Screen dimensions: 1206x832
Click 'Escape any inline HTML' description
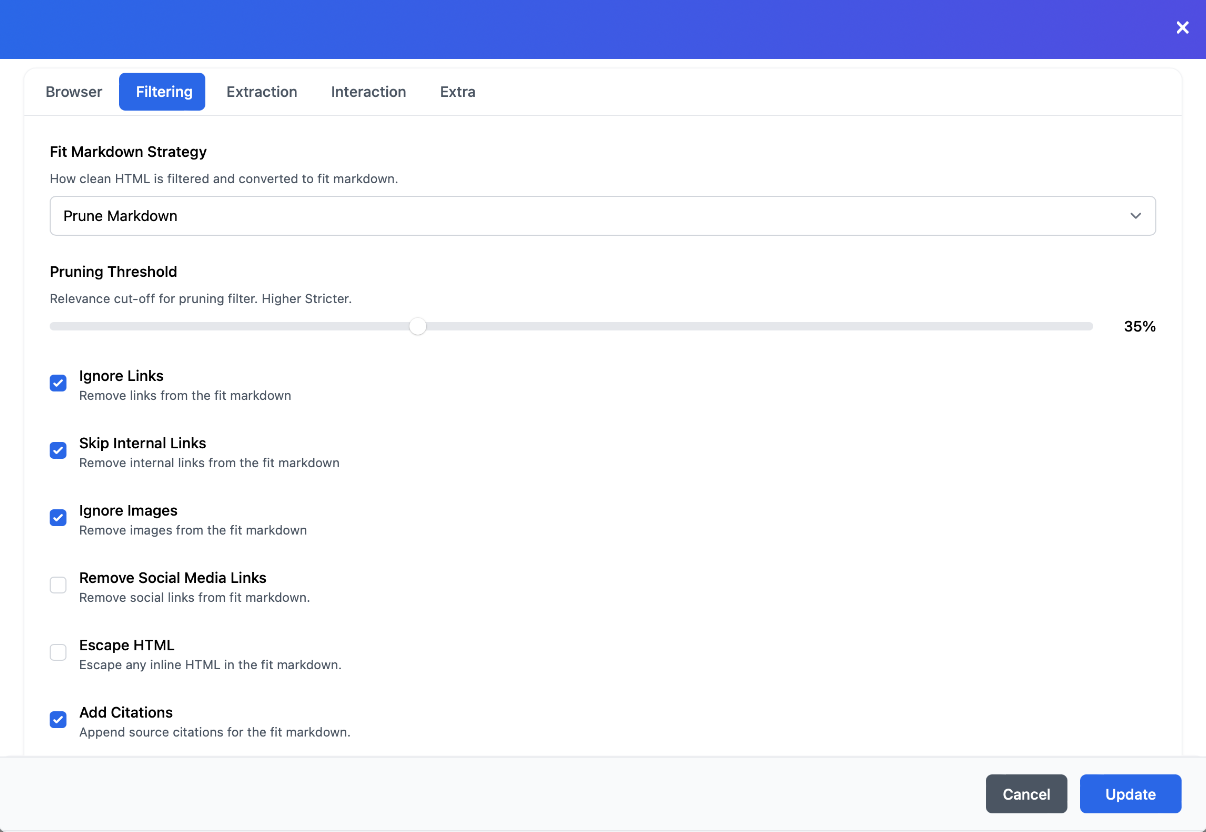tap(210, 664)
